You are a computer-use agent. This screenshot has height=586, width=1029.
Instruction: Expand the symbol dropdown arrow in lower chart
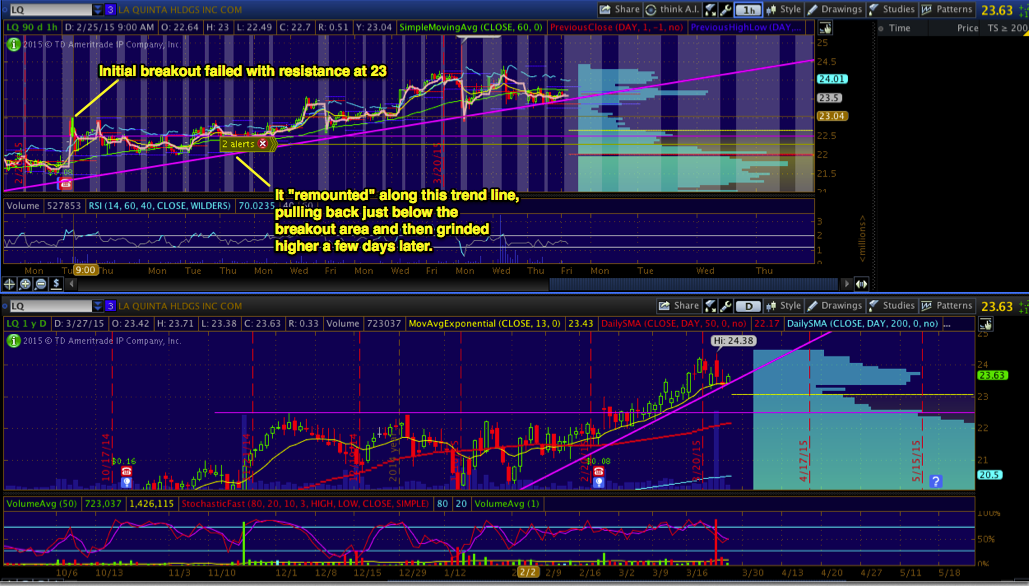98,306
